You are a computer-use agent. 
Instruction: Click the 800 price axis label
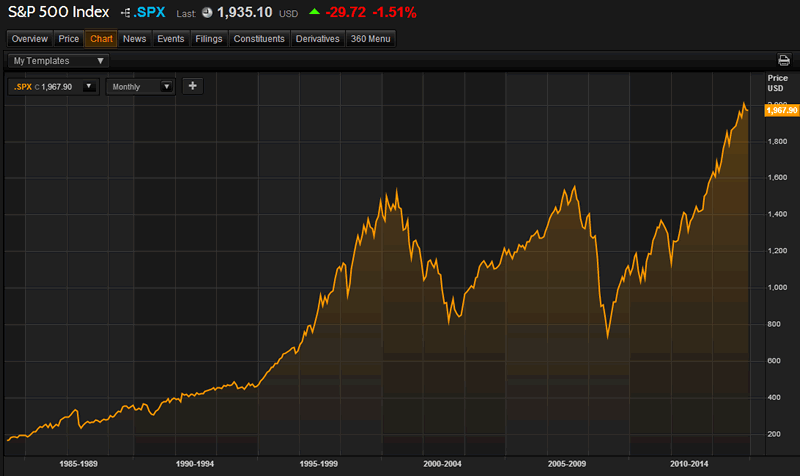point(774,324)
